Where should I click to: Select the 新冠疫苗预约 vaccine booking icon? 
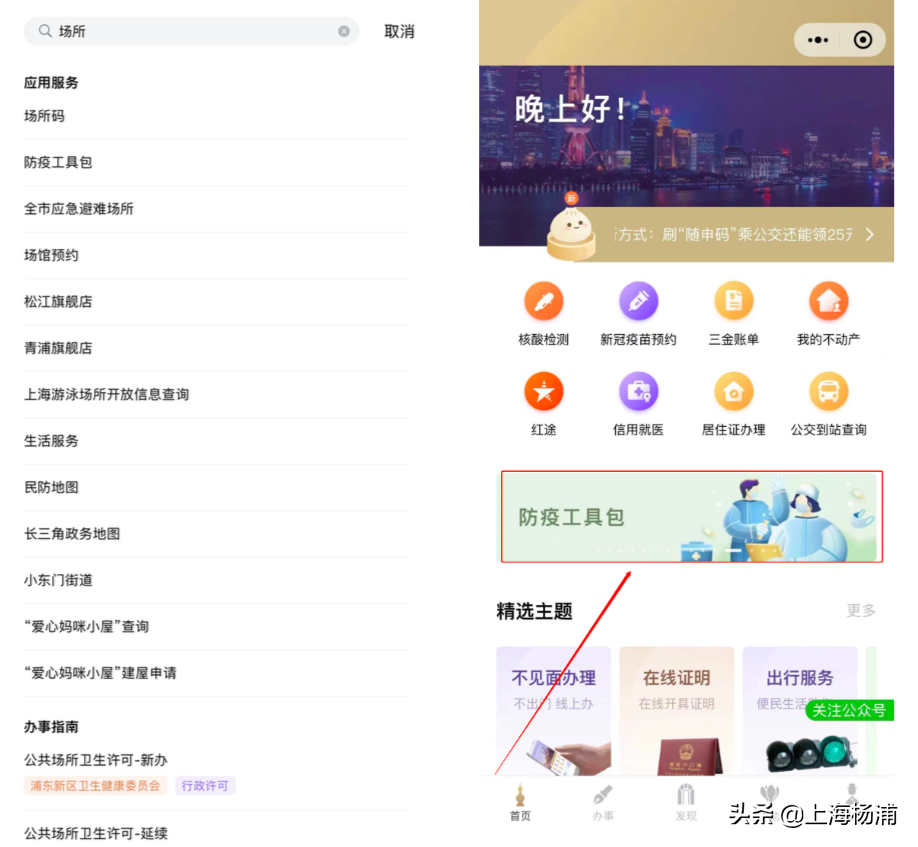pyautogui.click(x=638, y=300)
